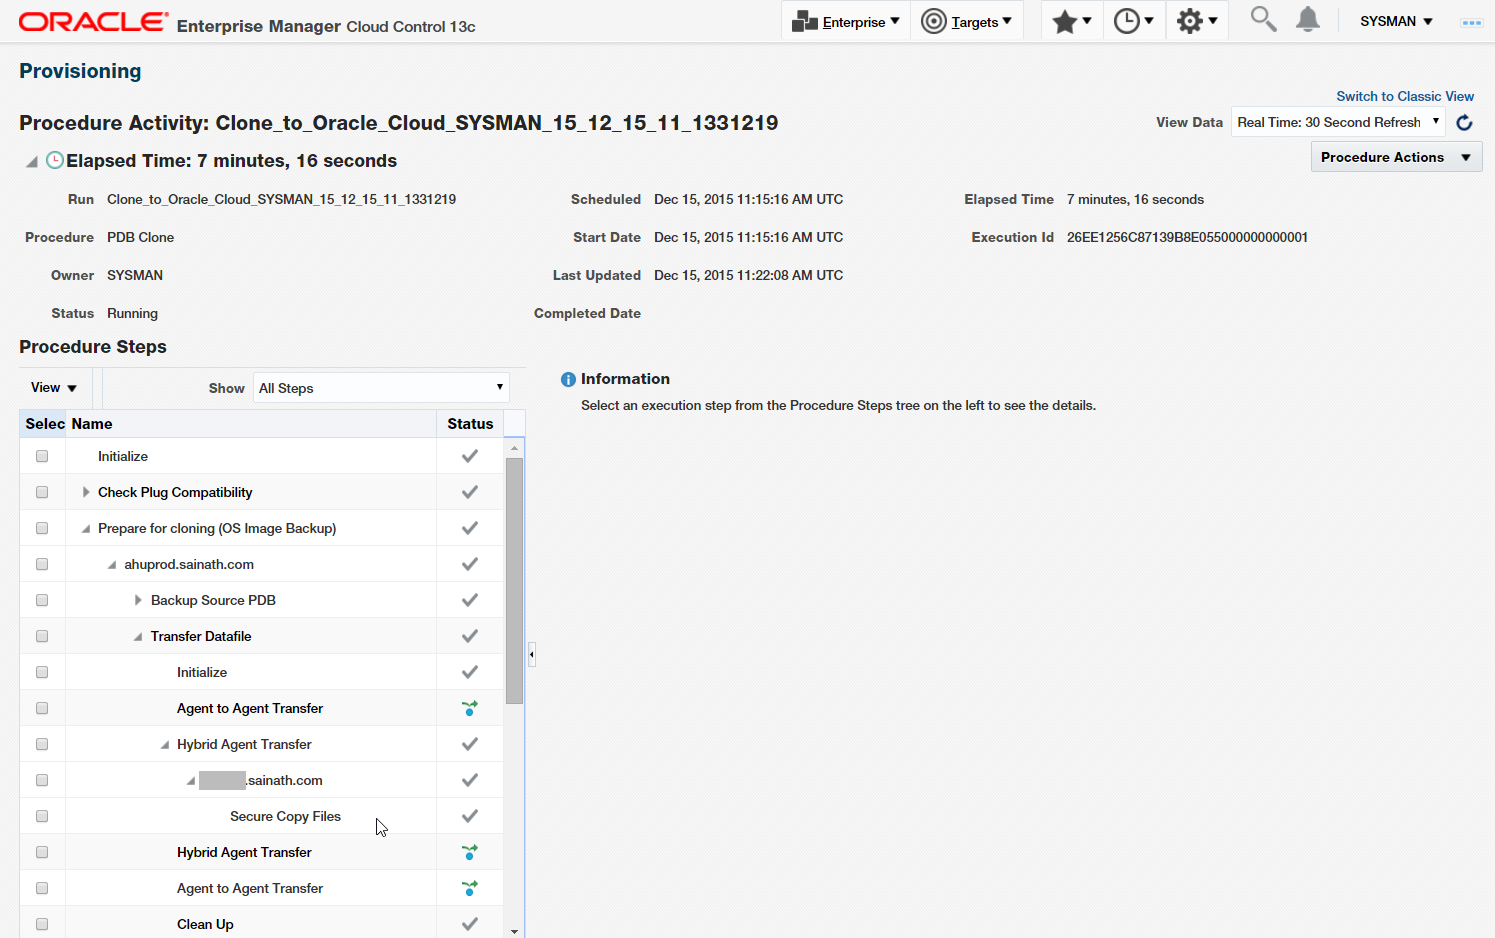Click the blue Information icon
This screenshot has height=938, width=1495.
[x=568, y=379]
